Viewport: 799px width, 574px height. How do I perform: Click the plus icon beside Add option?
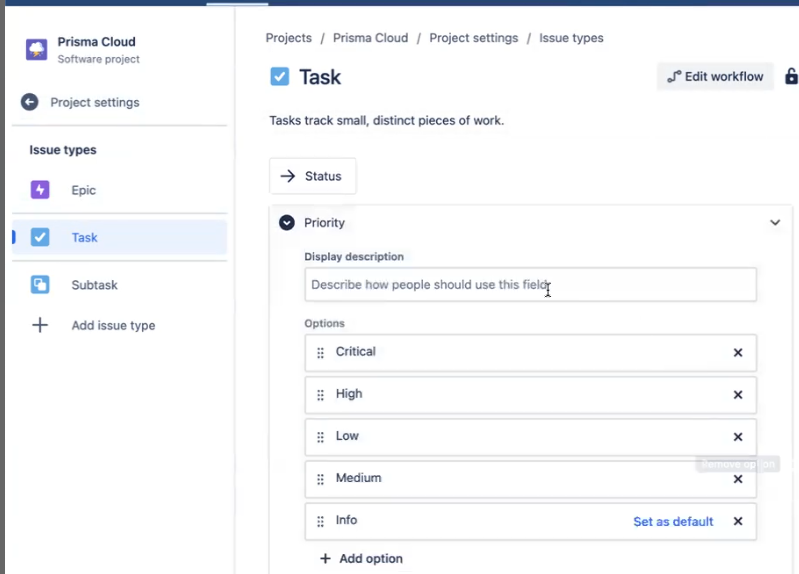tap(325, 559)
